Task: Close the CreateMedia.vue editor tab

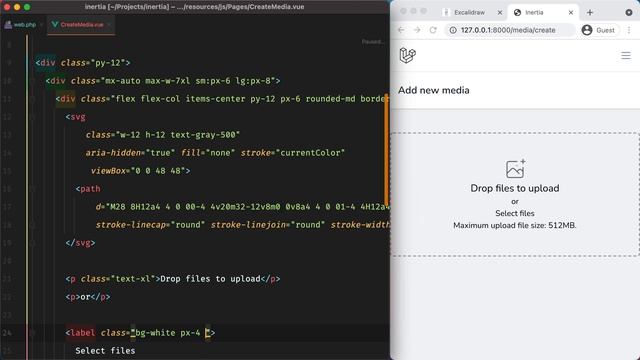Action: 109,24
